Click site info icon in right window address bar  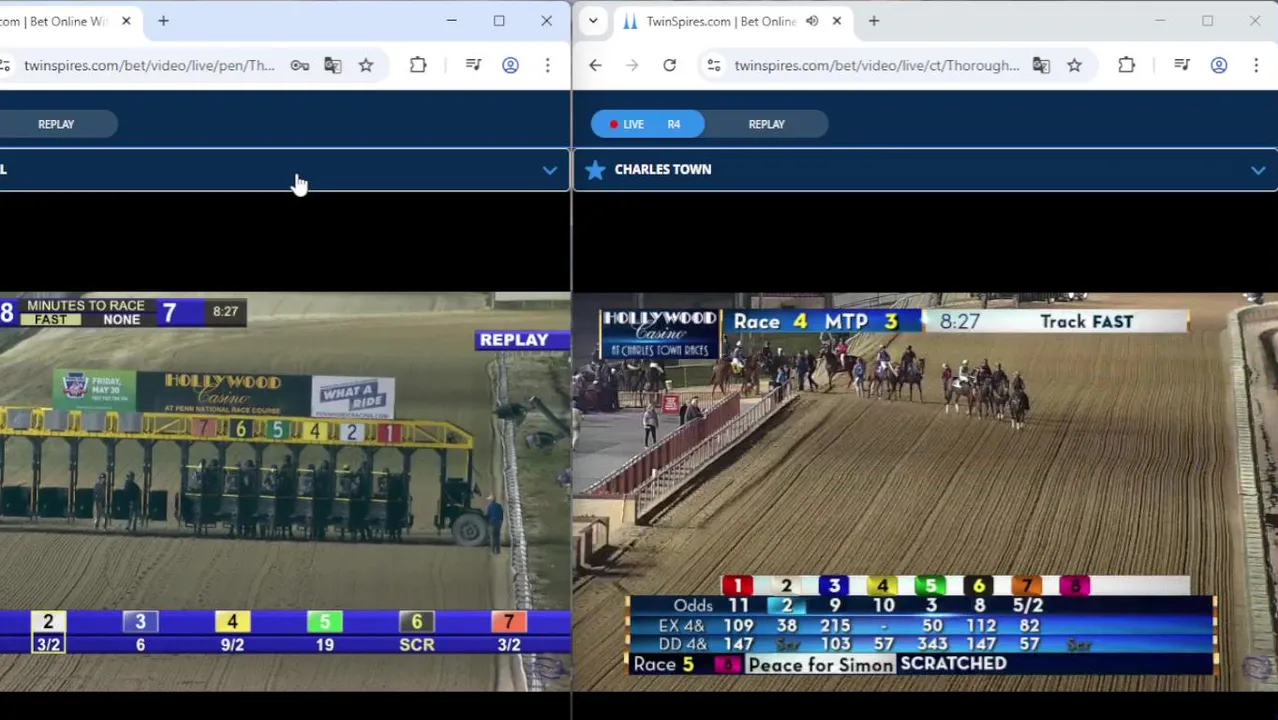click(713, 65)
